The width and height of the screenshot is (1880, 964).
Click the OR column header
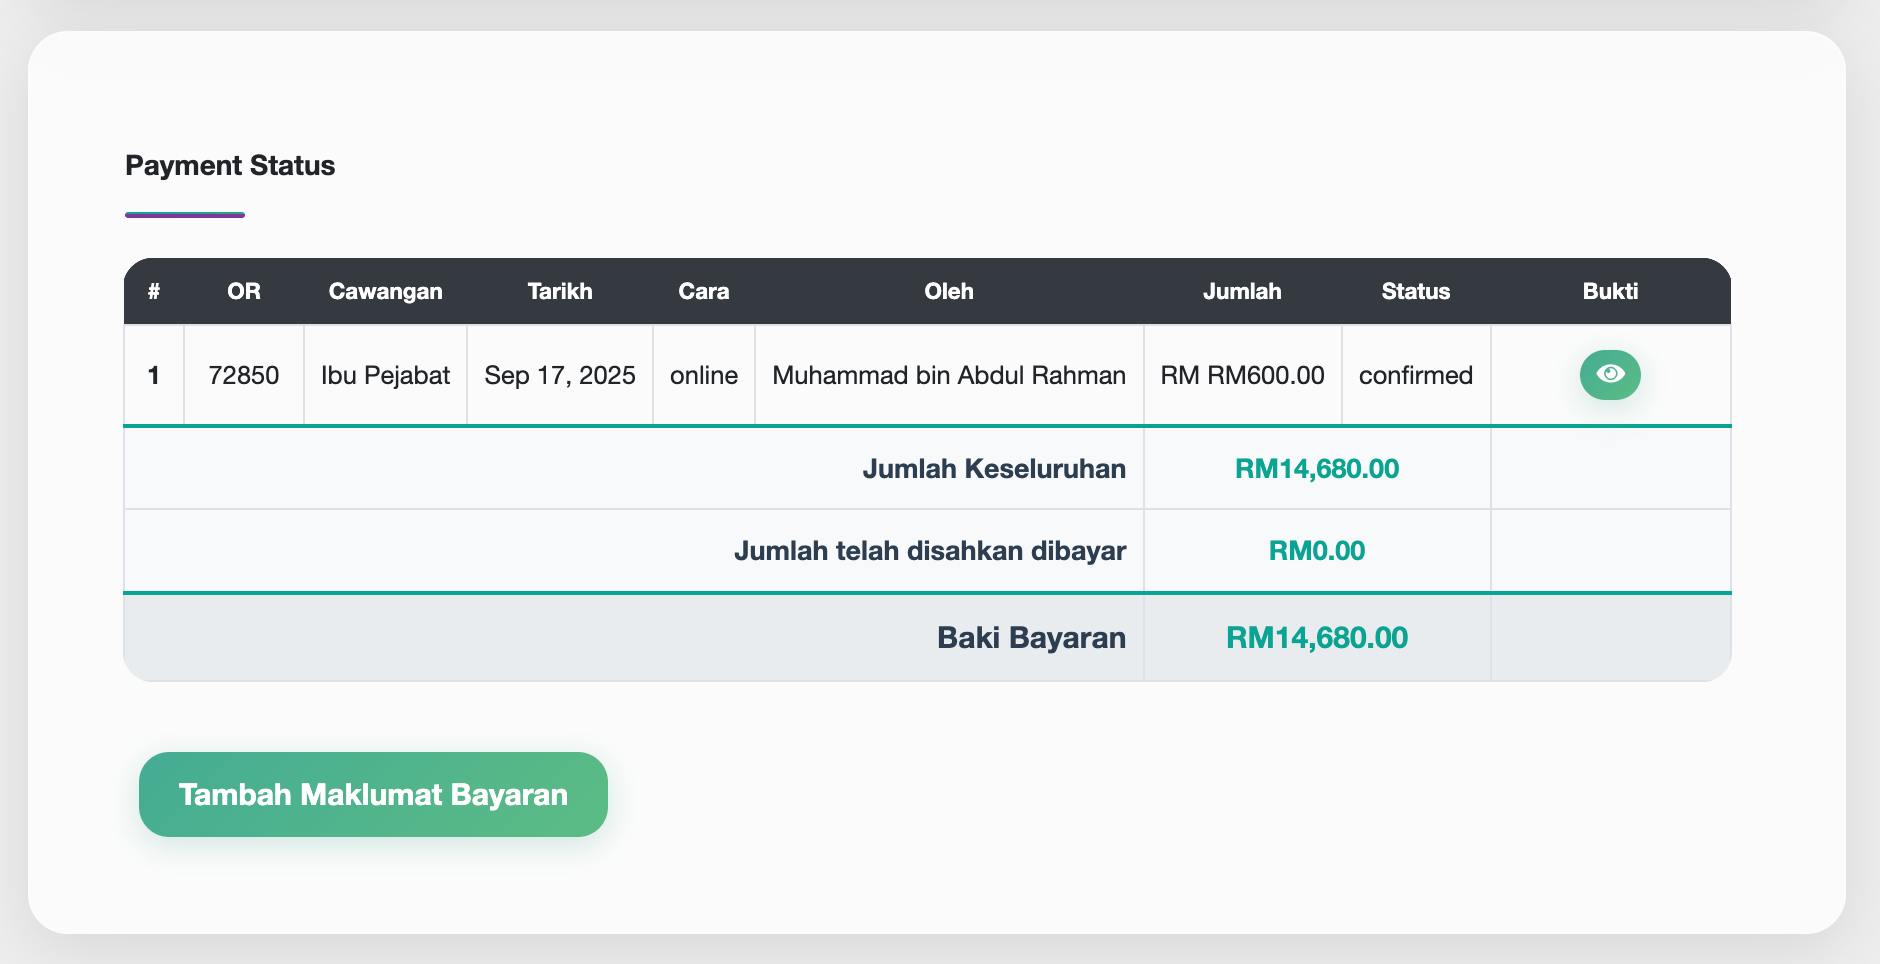click(243, 291)
